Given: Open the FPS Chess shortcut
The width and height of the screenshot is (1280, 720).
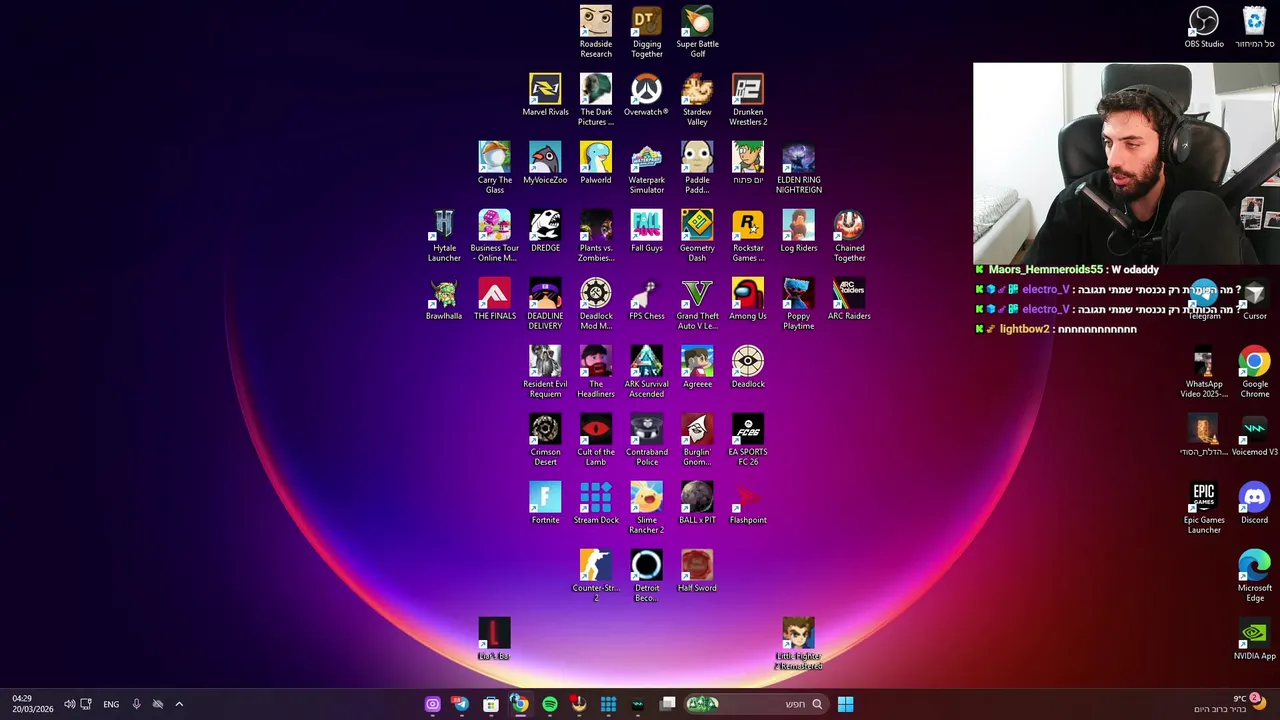Looking at the screenshot, I should (x=647, y=299).
